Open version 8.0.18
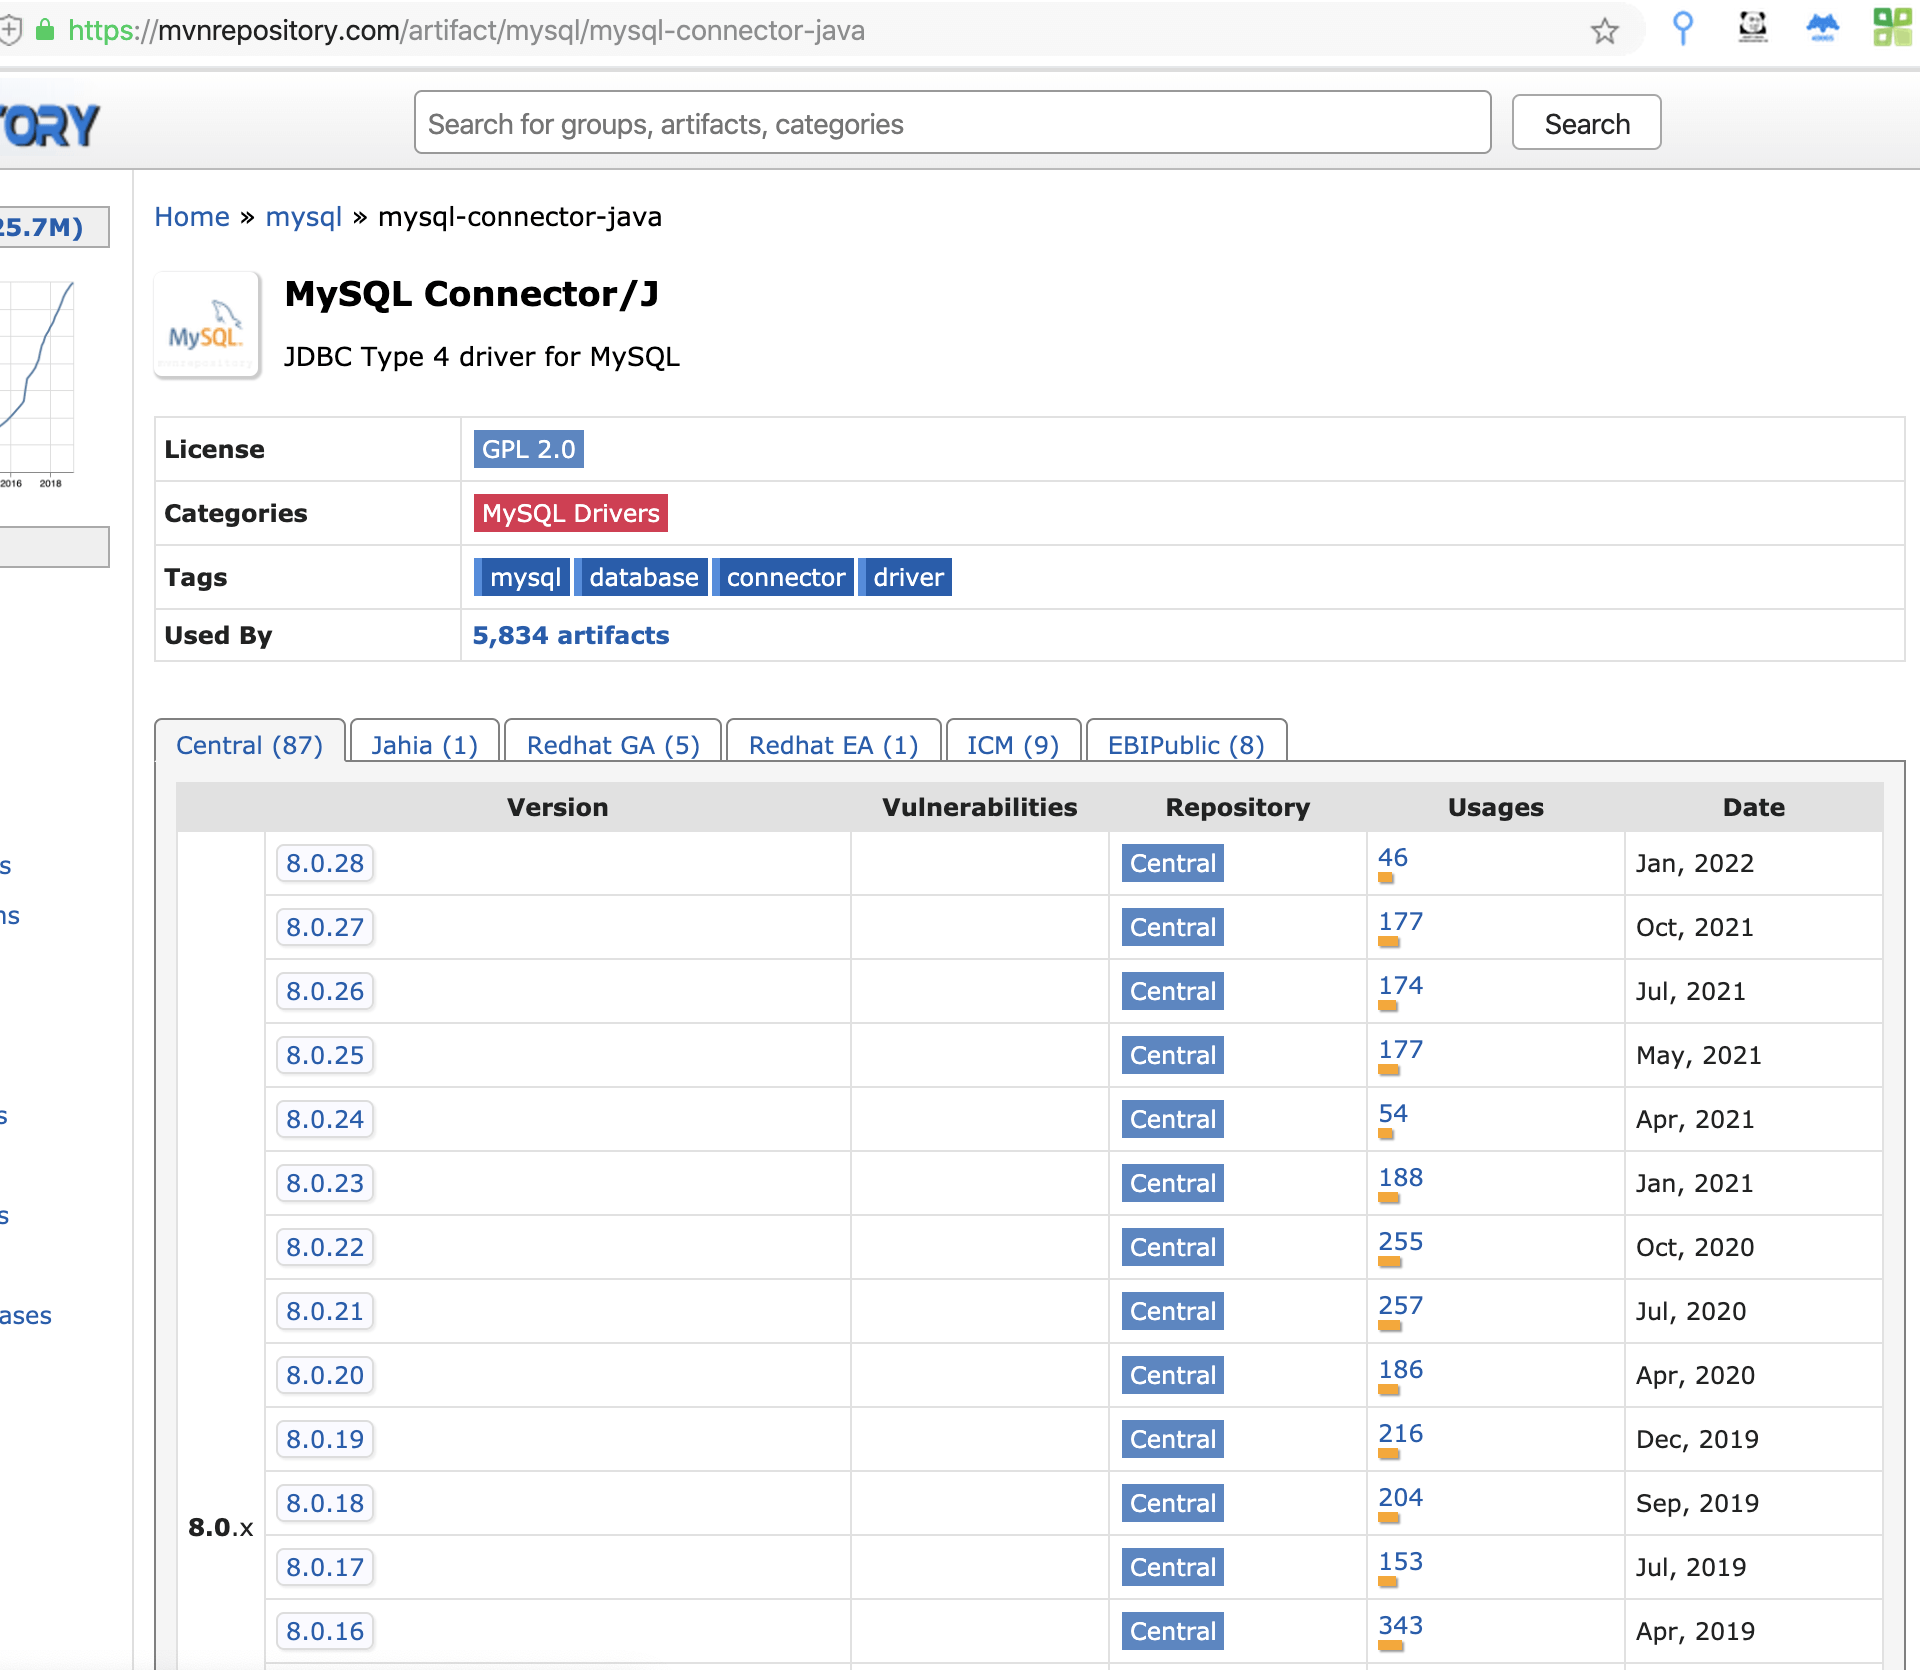1920x1670 pixels. 324,1503
